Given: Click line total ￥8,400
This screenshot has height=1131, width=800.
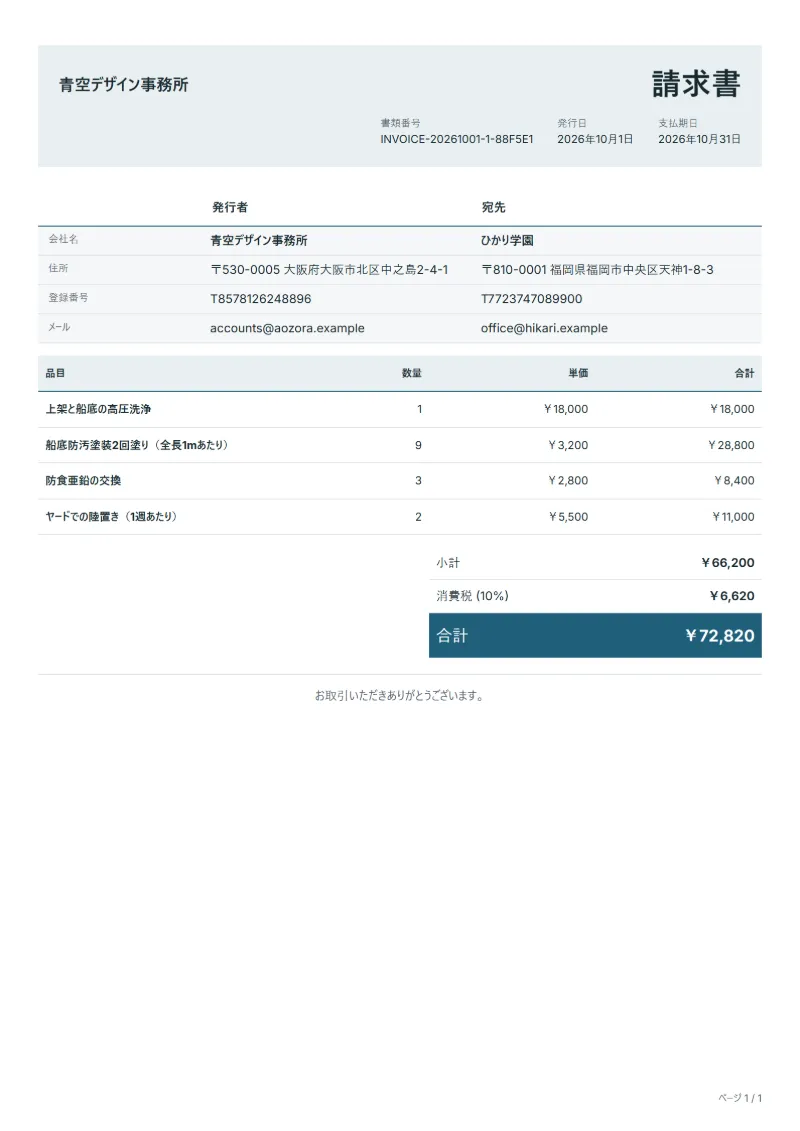Looking at the screenshot, I should [x=734, y=480].
